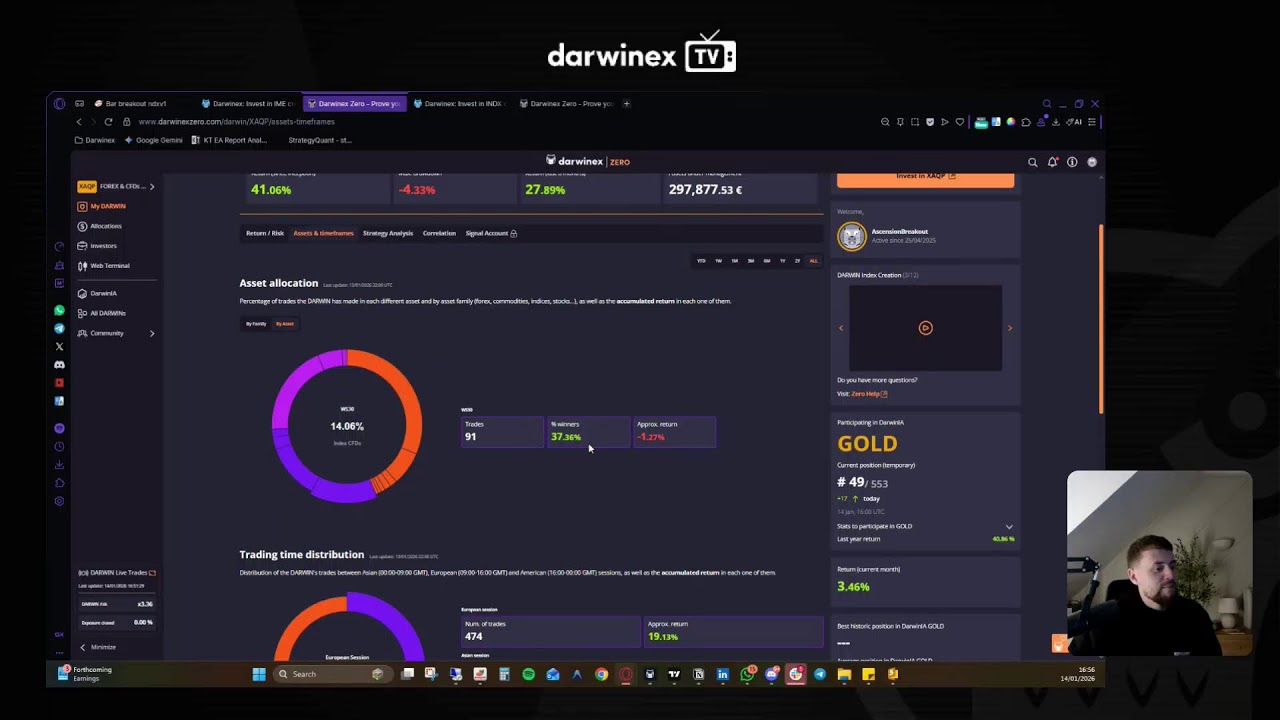The image size is (1280, 720).
Task: Select the 6M timeframe
Action: coord(767,261)
